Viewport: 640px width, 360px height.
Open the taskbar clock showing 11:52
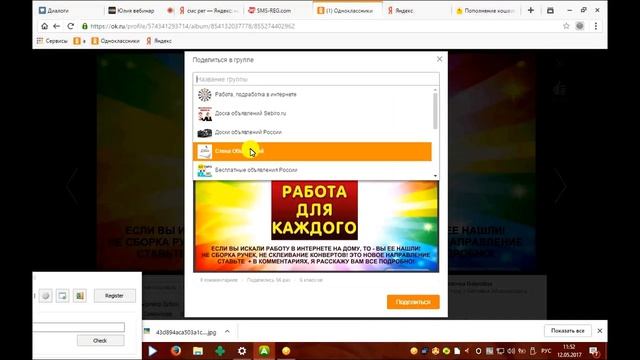(569, 351)
